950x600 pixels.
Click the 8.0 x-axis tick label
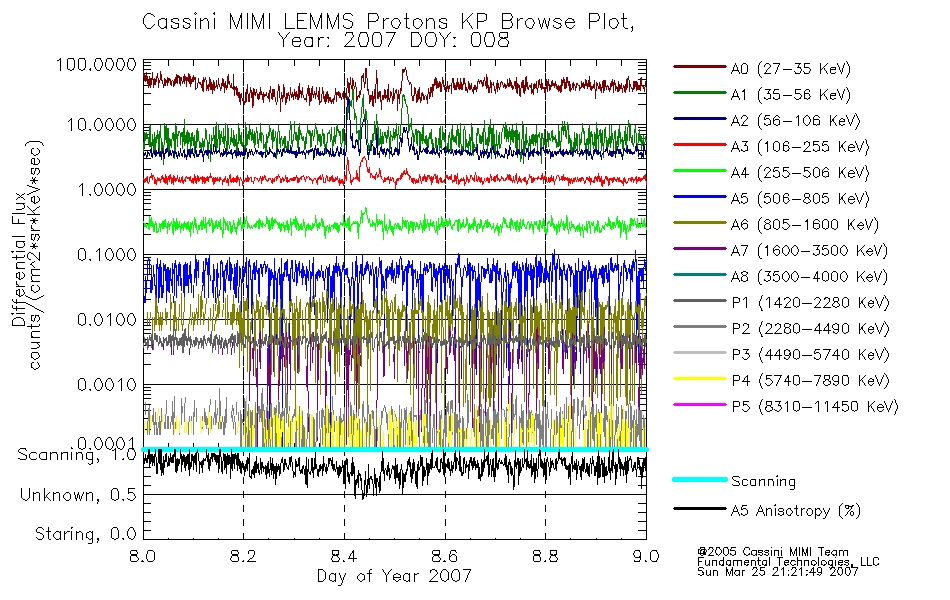[143, 556]
